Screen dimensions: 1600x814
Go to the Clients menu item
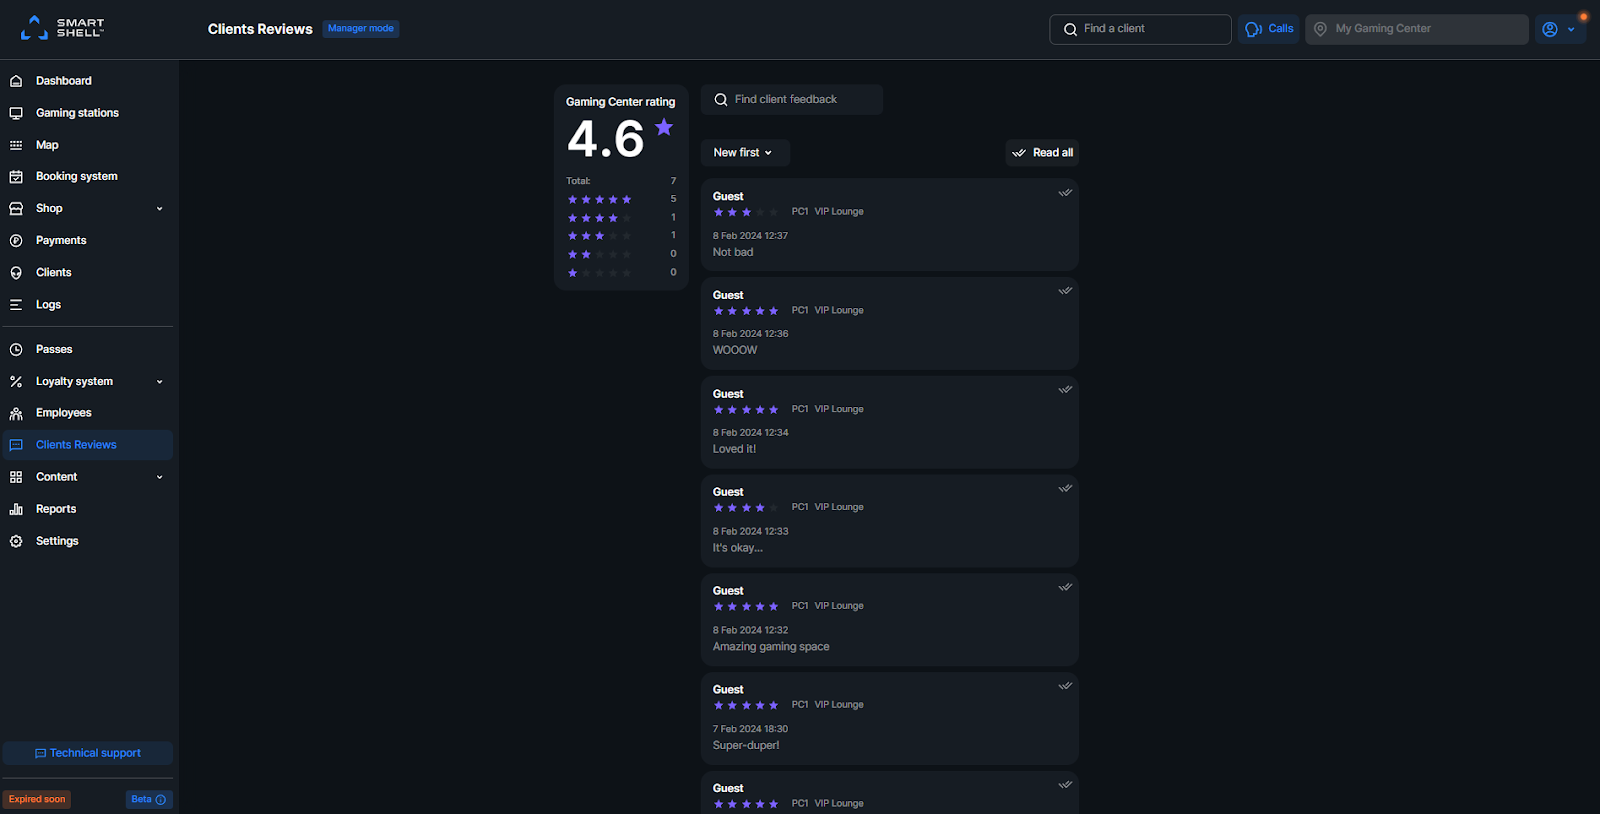[x=54, y=273]
